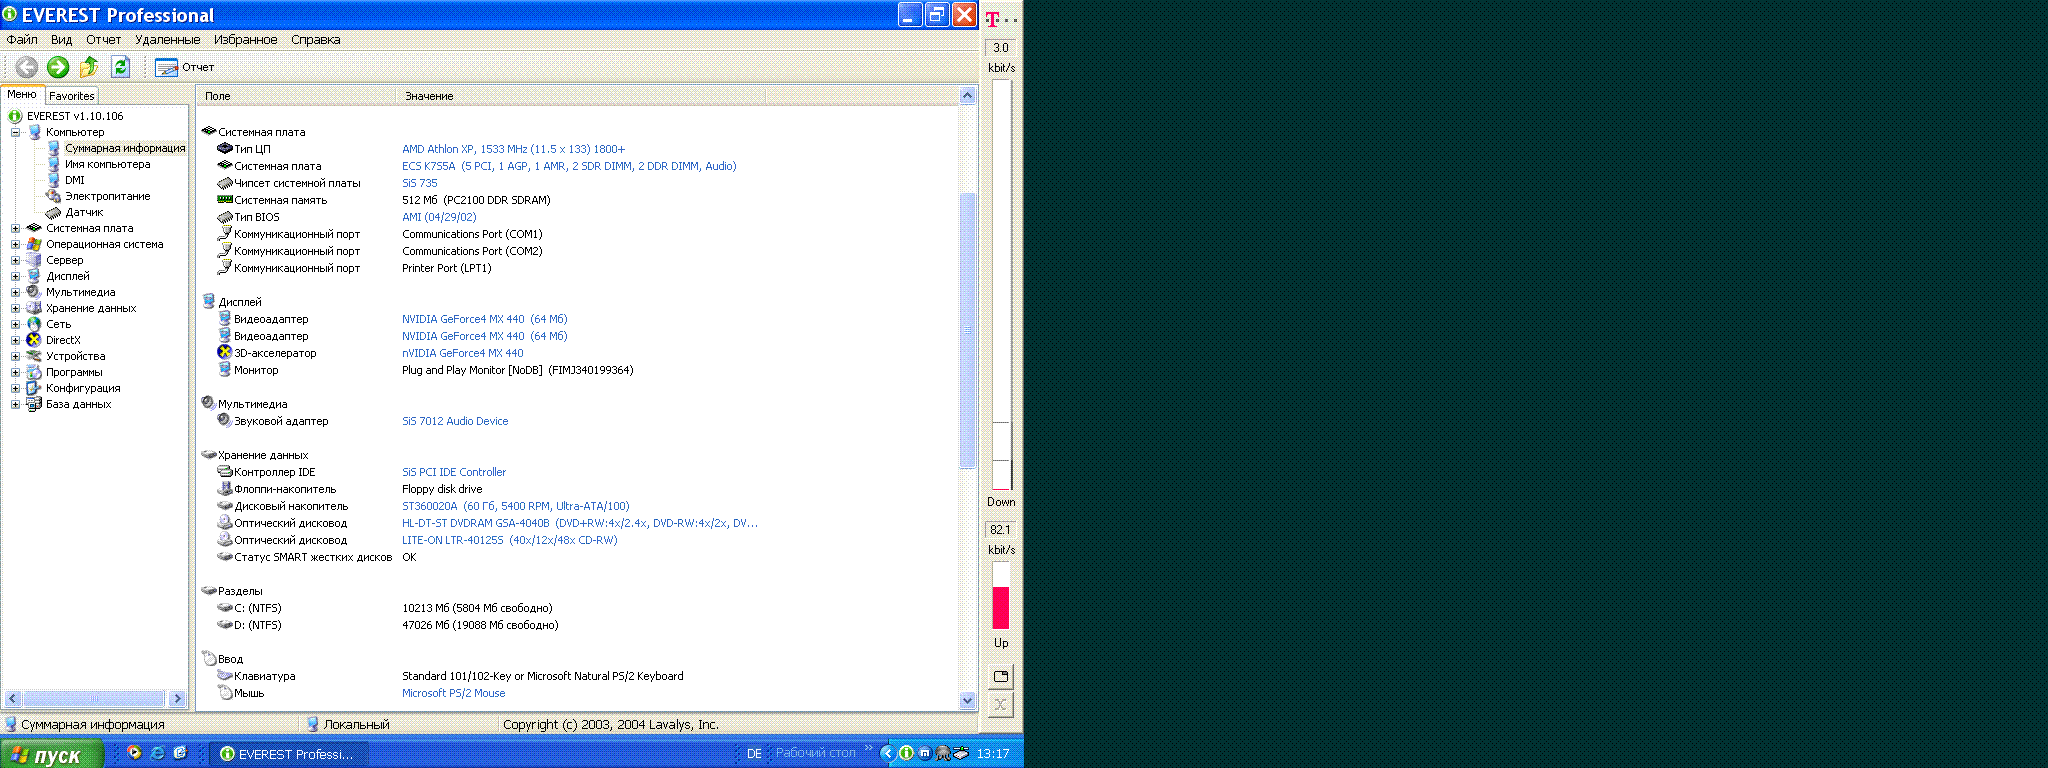
Task: Open the SiS 735 chipset link
Action: pyautogui.click(x=419, y=183)
